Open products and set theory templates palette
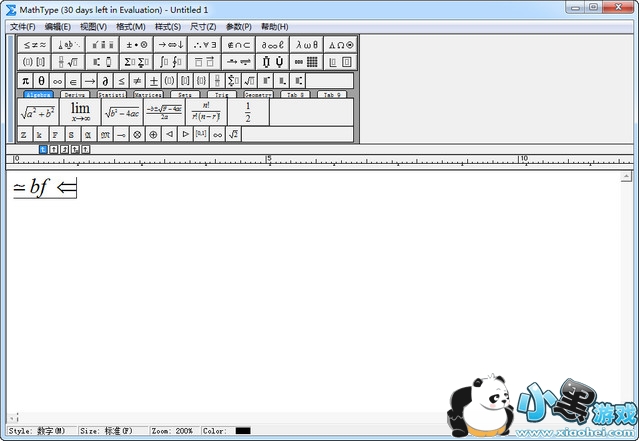 coord(272,62)
